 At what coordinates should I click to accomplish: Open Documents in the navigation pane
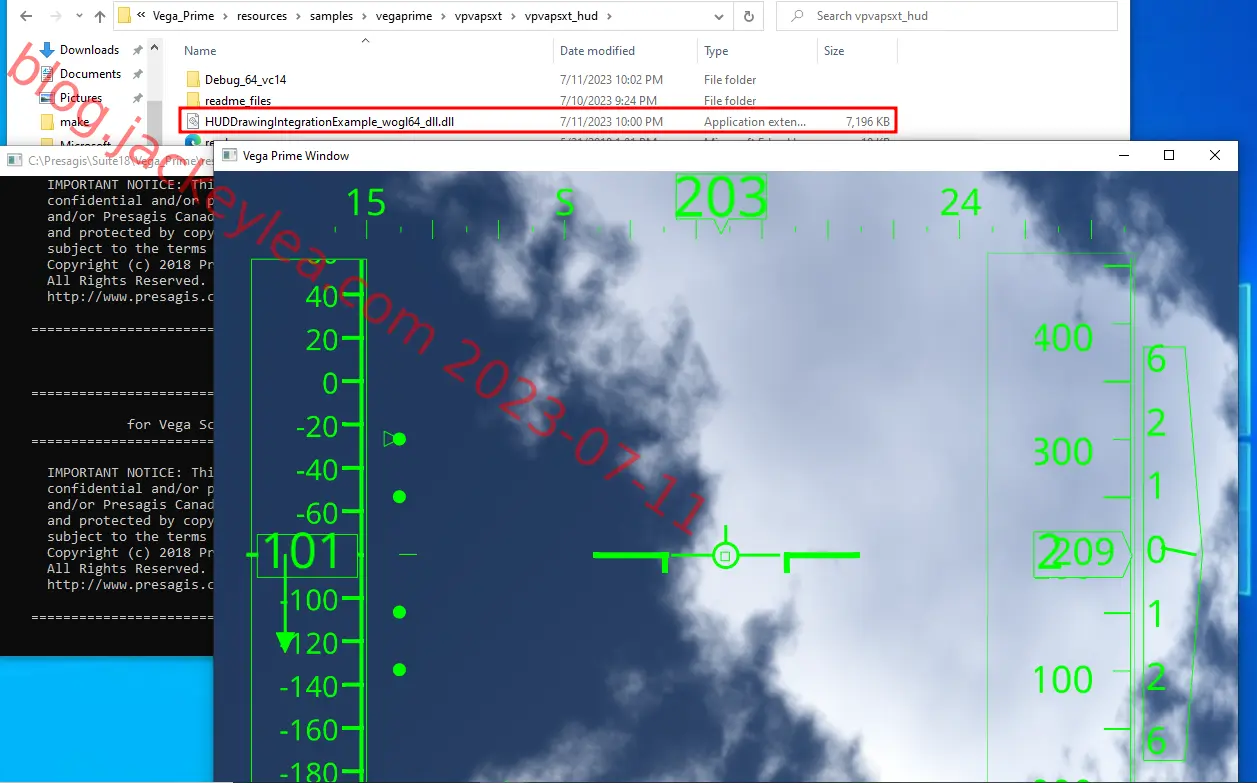tap(90, 74)
